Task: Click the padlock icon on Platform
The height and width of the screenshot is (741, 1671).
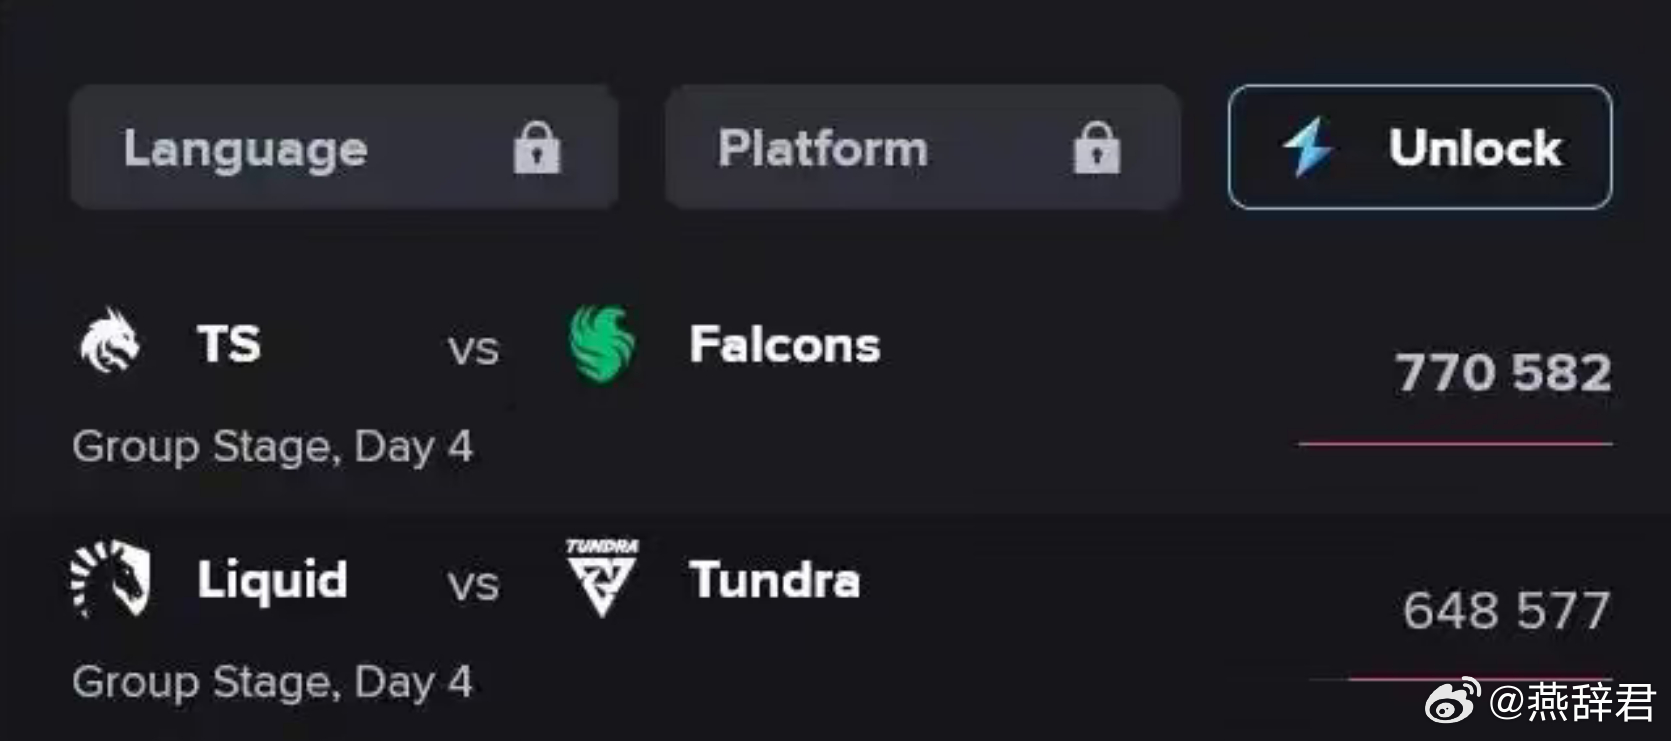Action: click(1097, 148)
